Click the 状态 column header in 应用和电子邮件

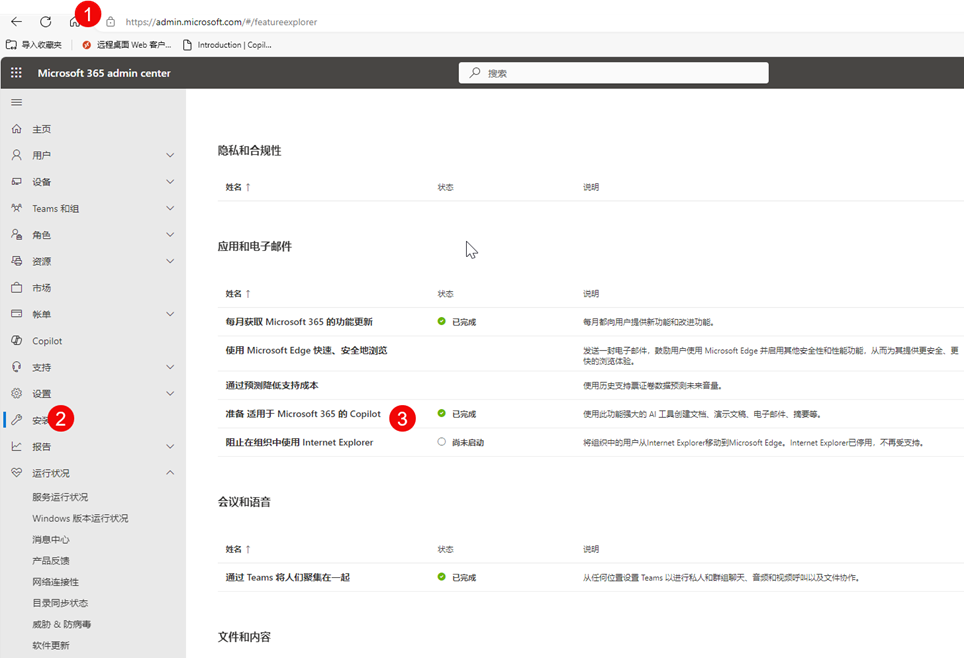click(x=446, y=293)
